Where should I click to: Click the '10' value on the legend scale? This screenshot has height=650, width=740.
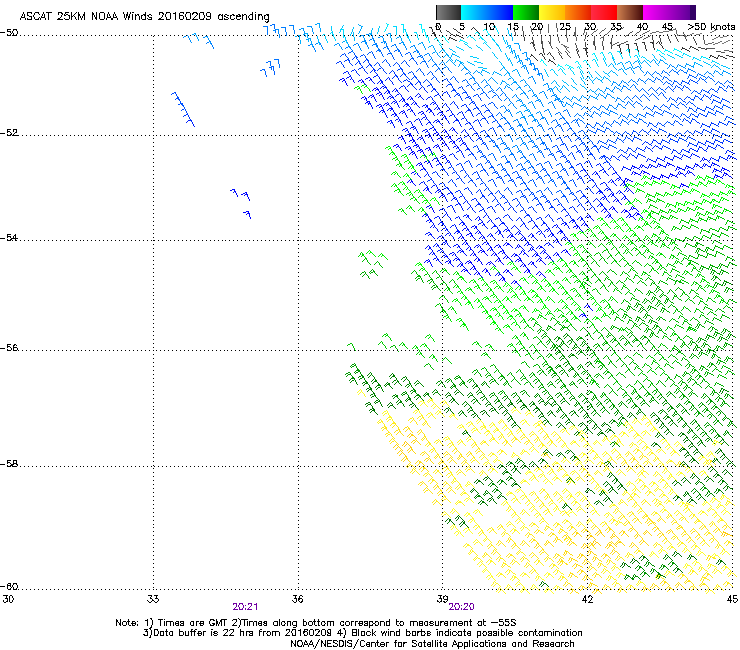point(489,26)
